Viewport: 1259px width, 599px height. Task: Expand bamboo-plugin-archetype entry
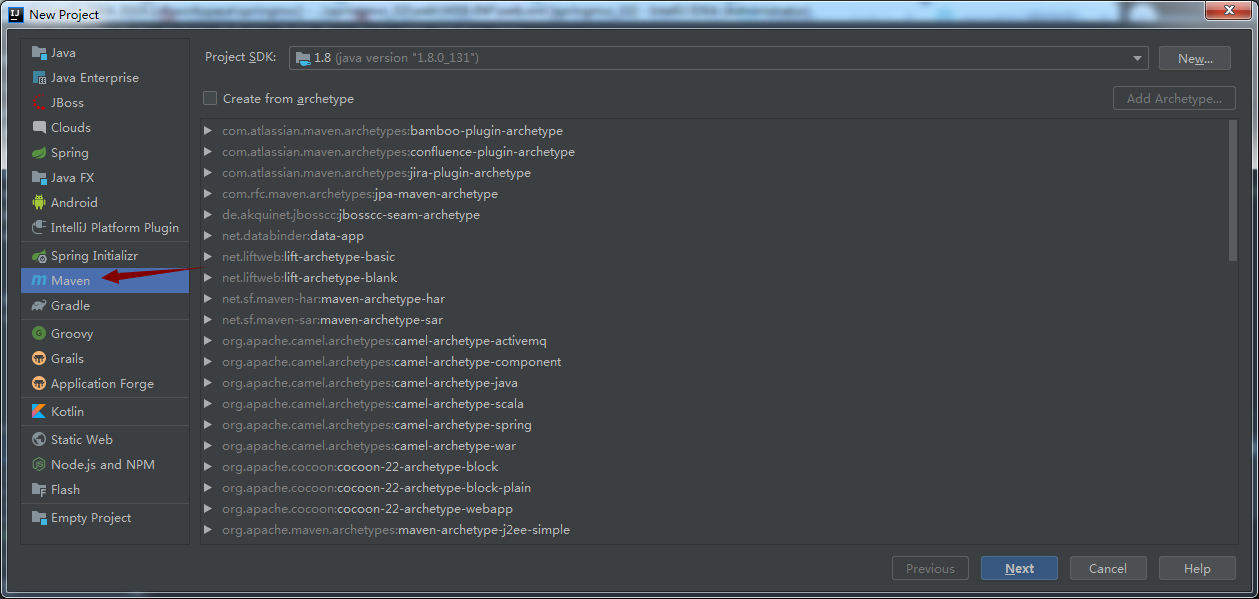click(208, 131)
